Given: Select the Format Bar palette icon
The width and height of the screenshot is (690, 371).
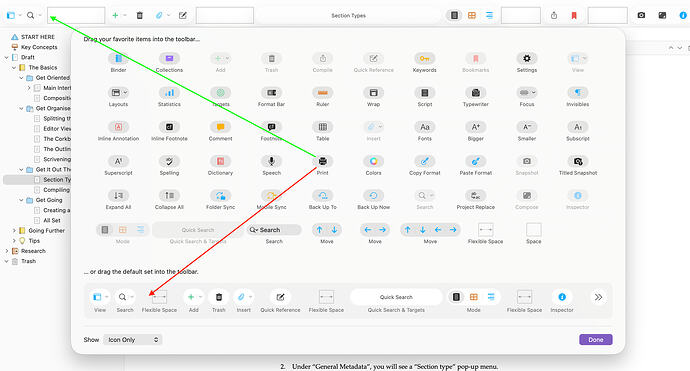Looking at the screenshot, I should [x=271, y=93].
